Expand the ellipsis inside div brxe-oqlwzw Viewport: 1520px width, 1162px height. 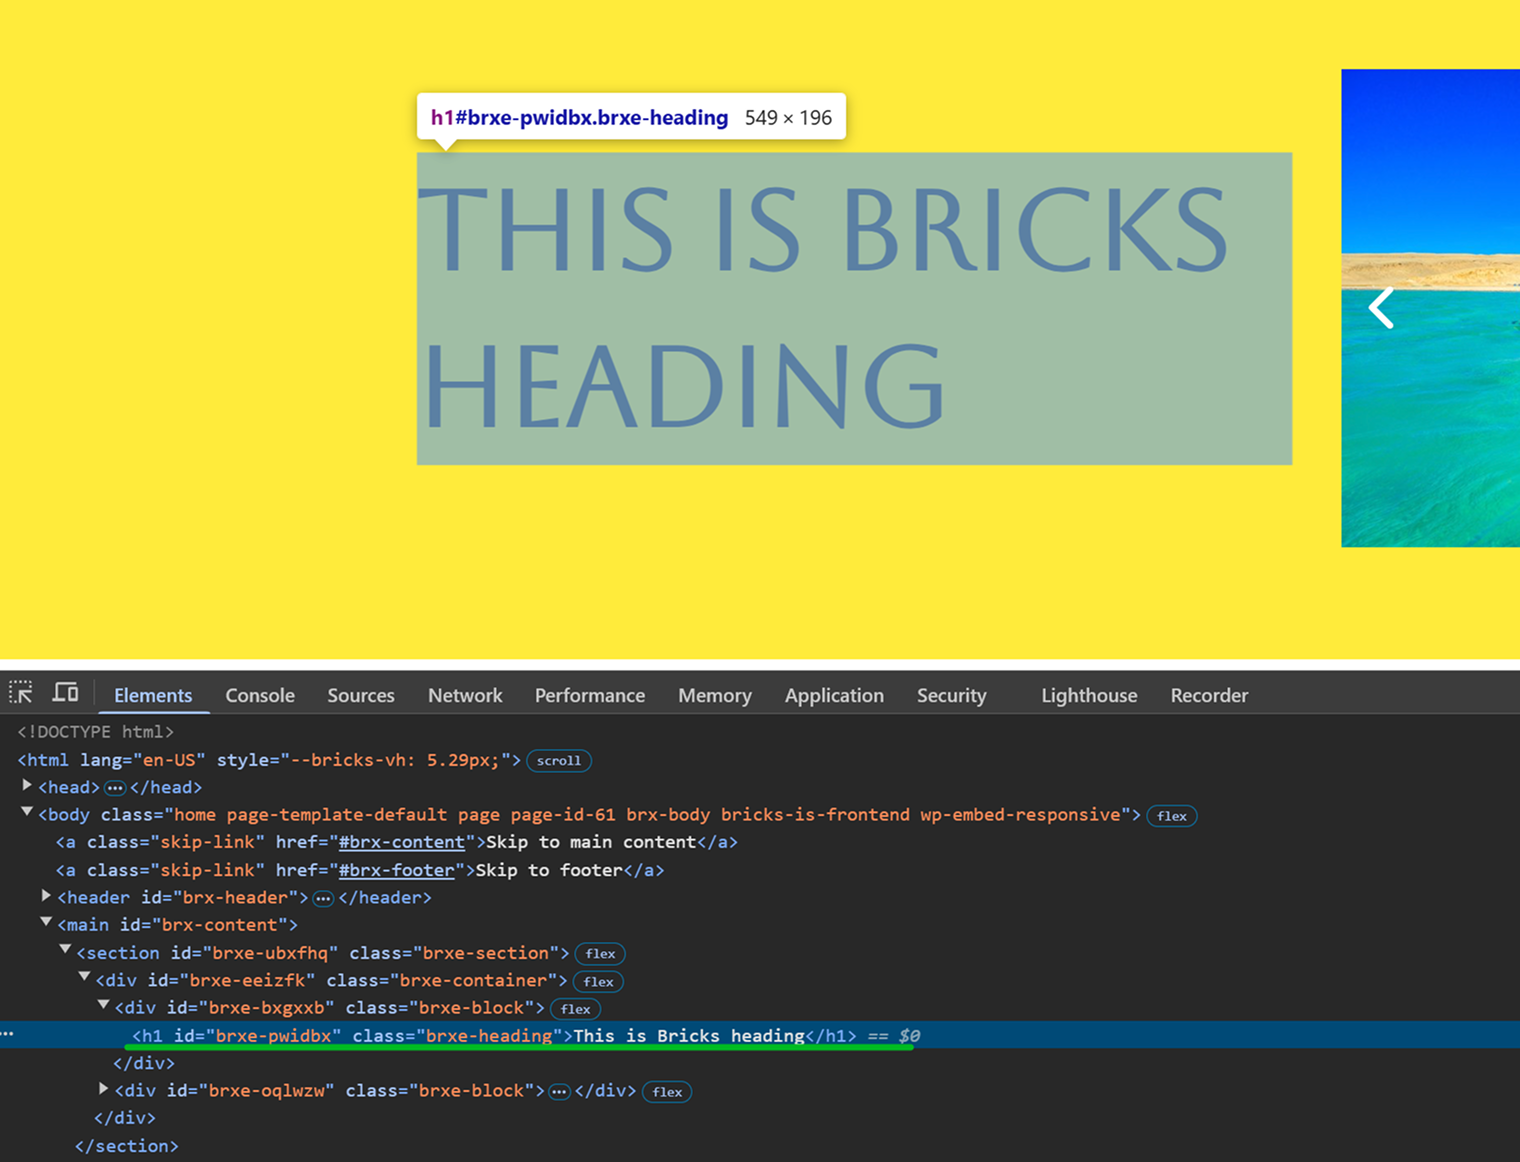559,1091
